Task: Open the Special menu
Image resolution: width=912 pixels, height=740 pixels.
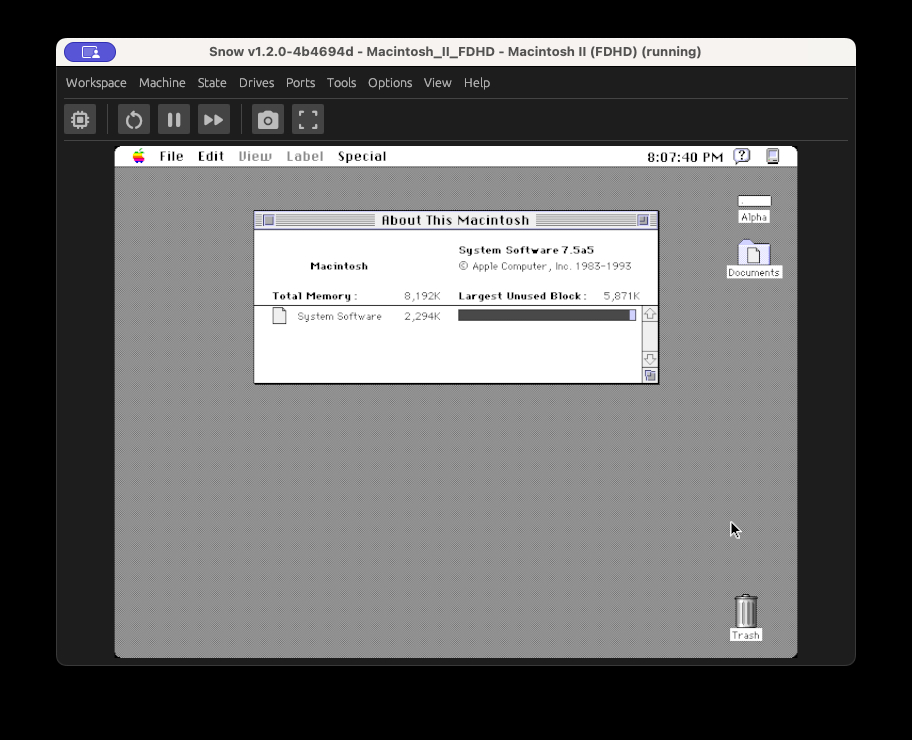Action: [x=362, y=156]
